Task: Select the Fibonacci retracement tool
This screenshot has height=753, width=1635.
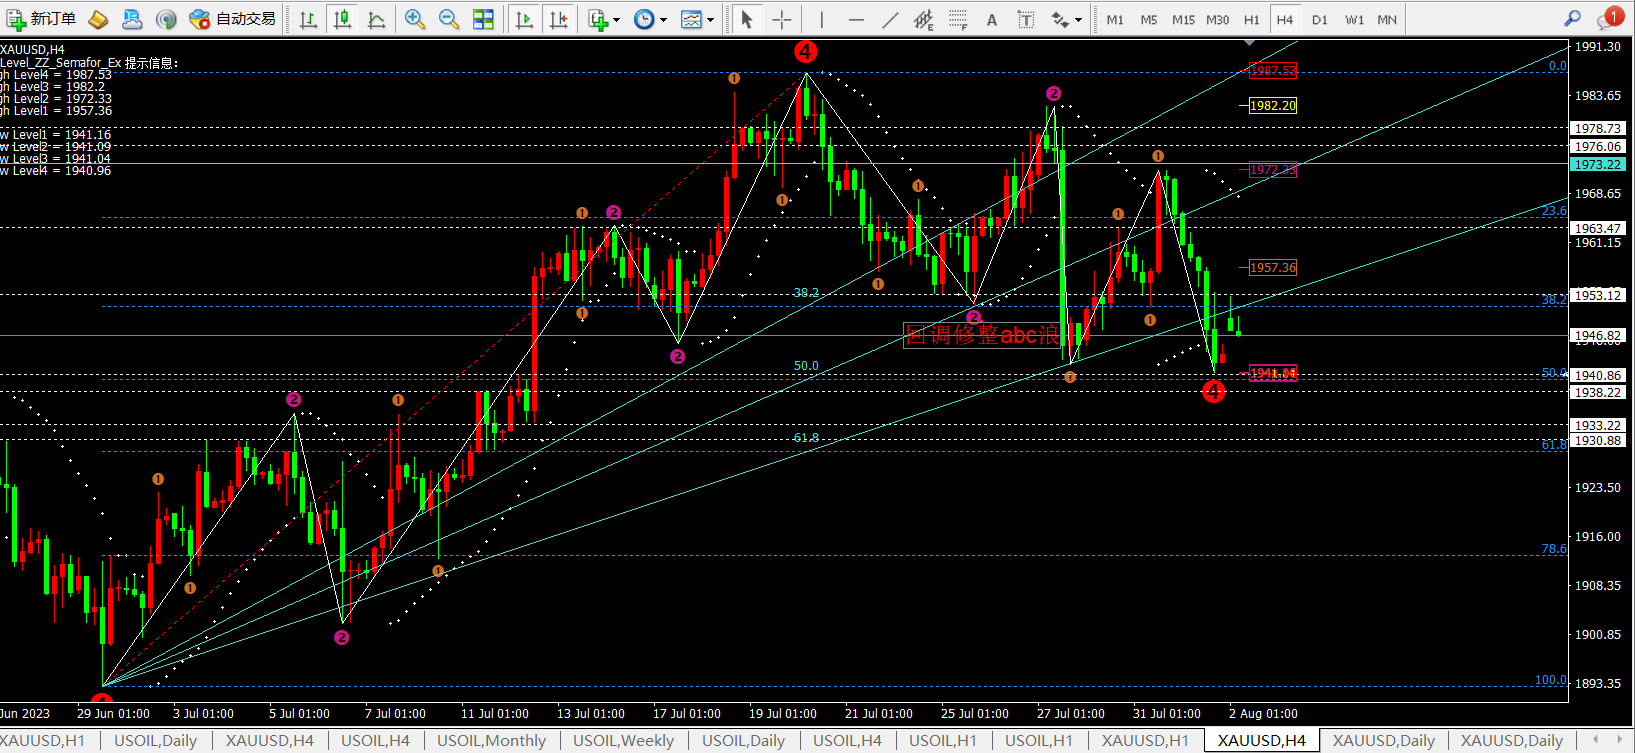Action: [958, 19]
